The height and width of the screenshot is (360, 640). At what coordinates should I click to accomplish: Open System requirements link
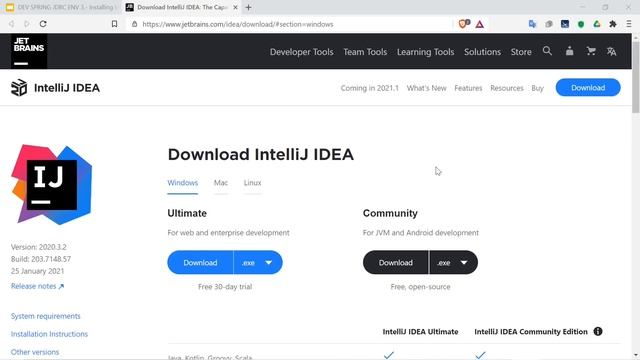tap(46, 316)
